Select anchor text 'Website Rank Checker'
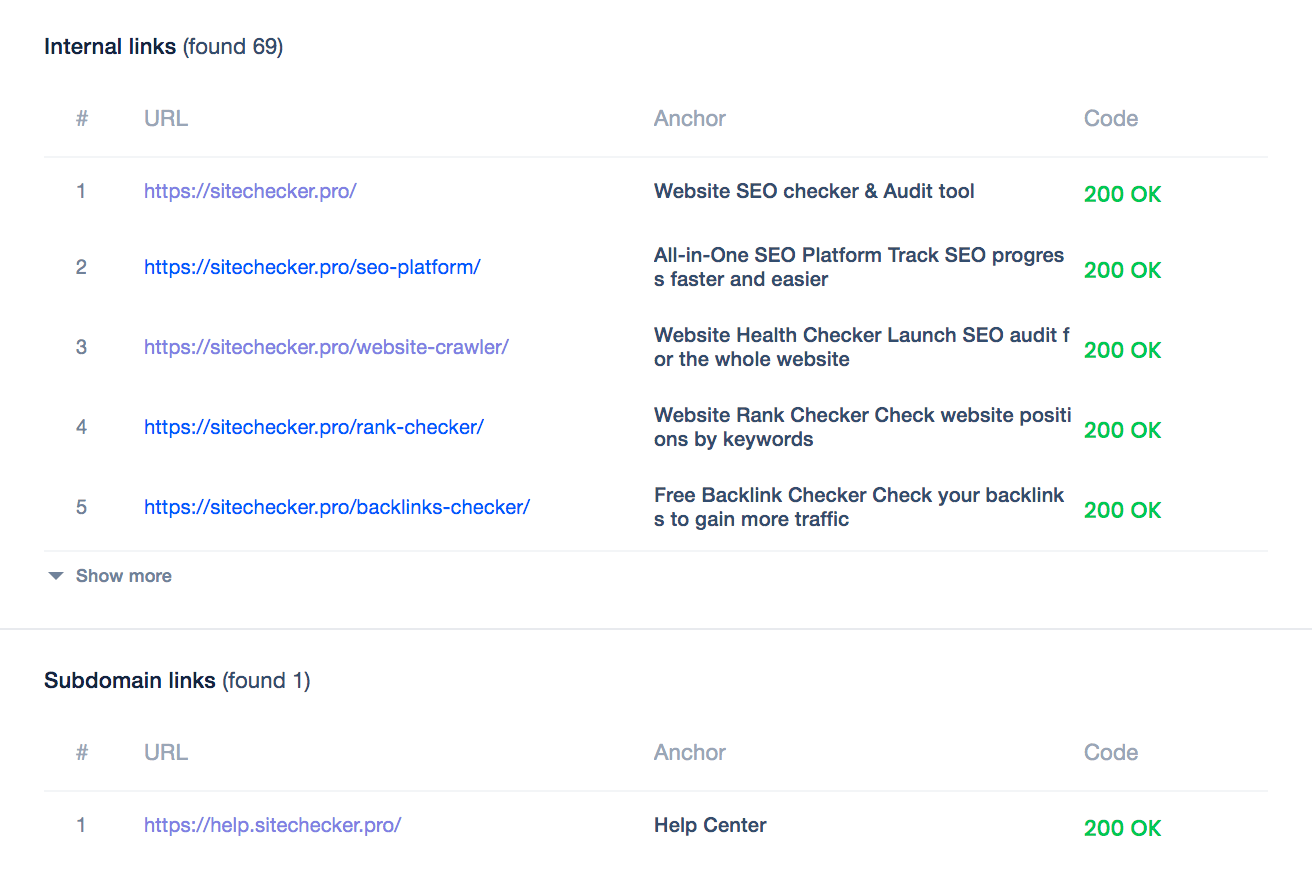The height and width of the screenshot is (890, 1312). pos(762,415)
